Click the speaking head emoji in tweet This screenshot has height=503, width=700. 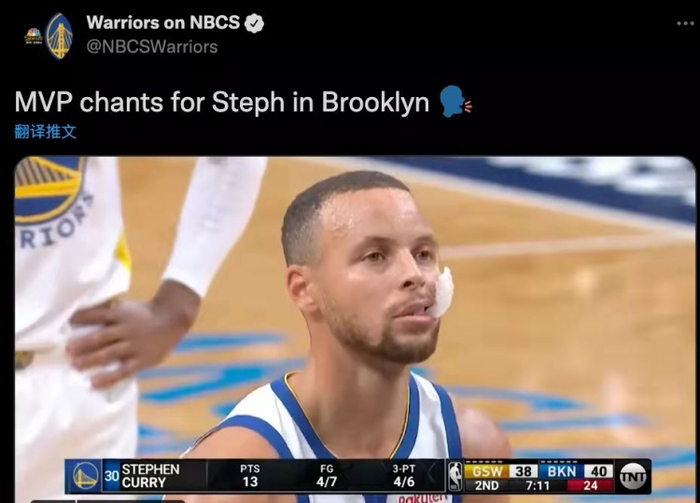pos(454,102)
